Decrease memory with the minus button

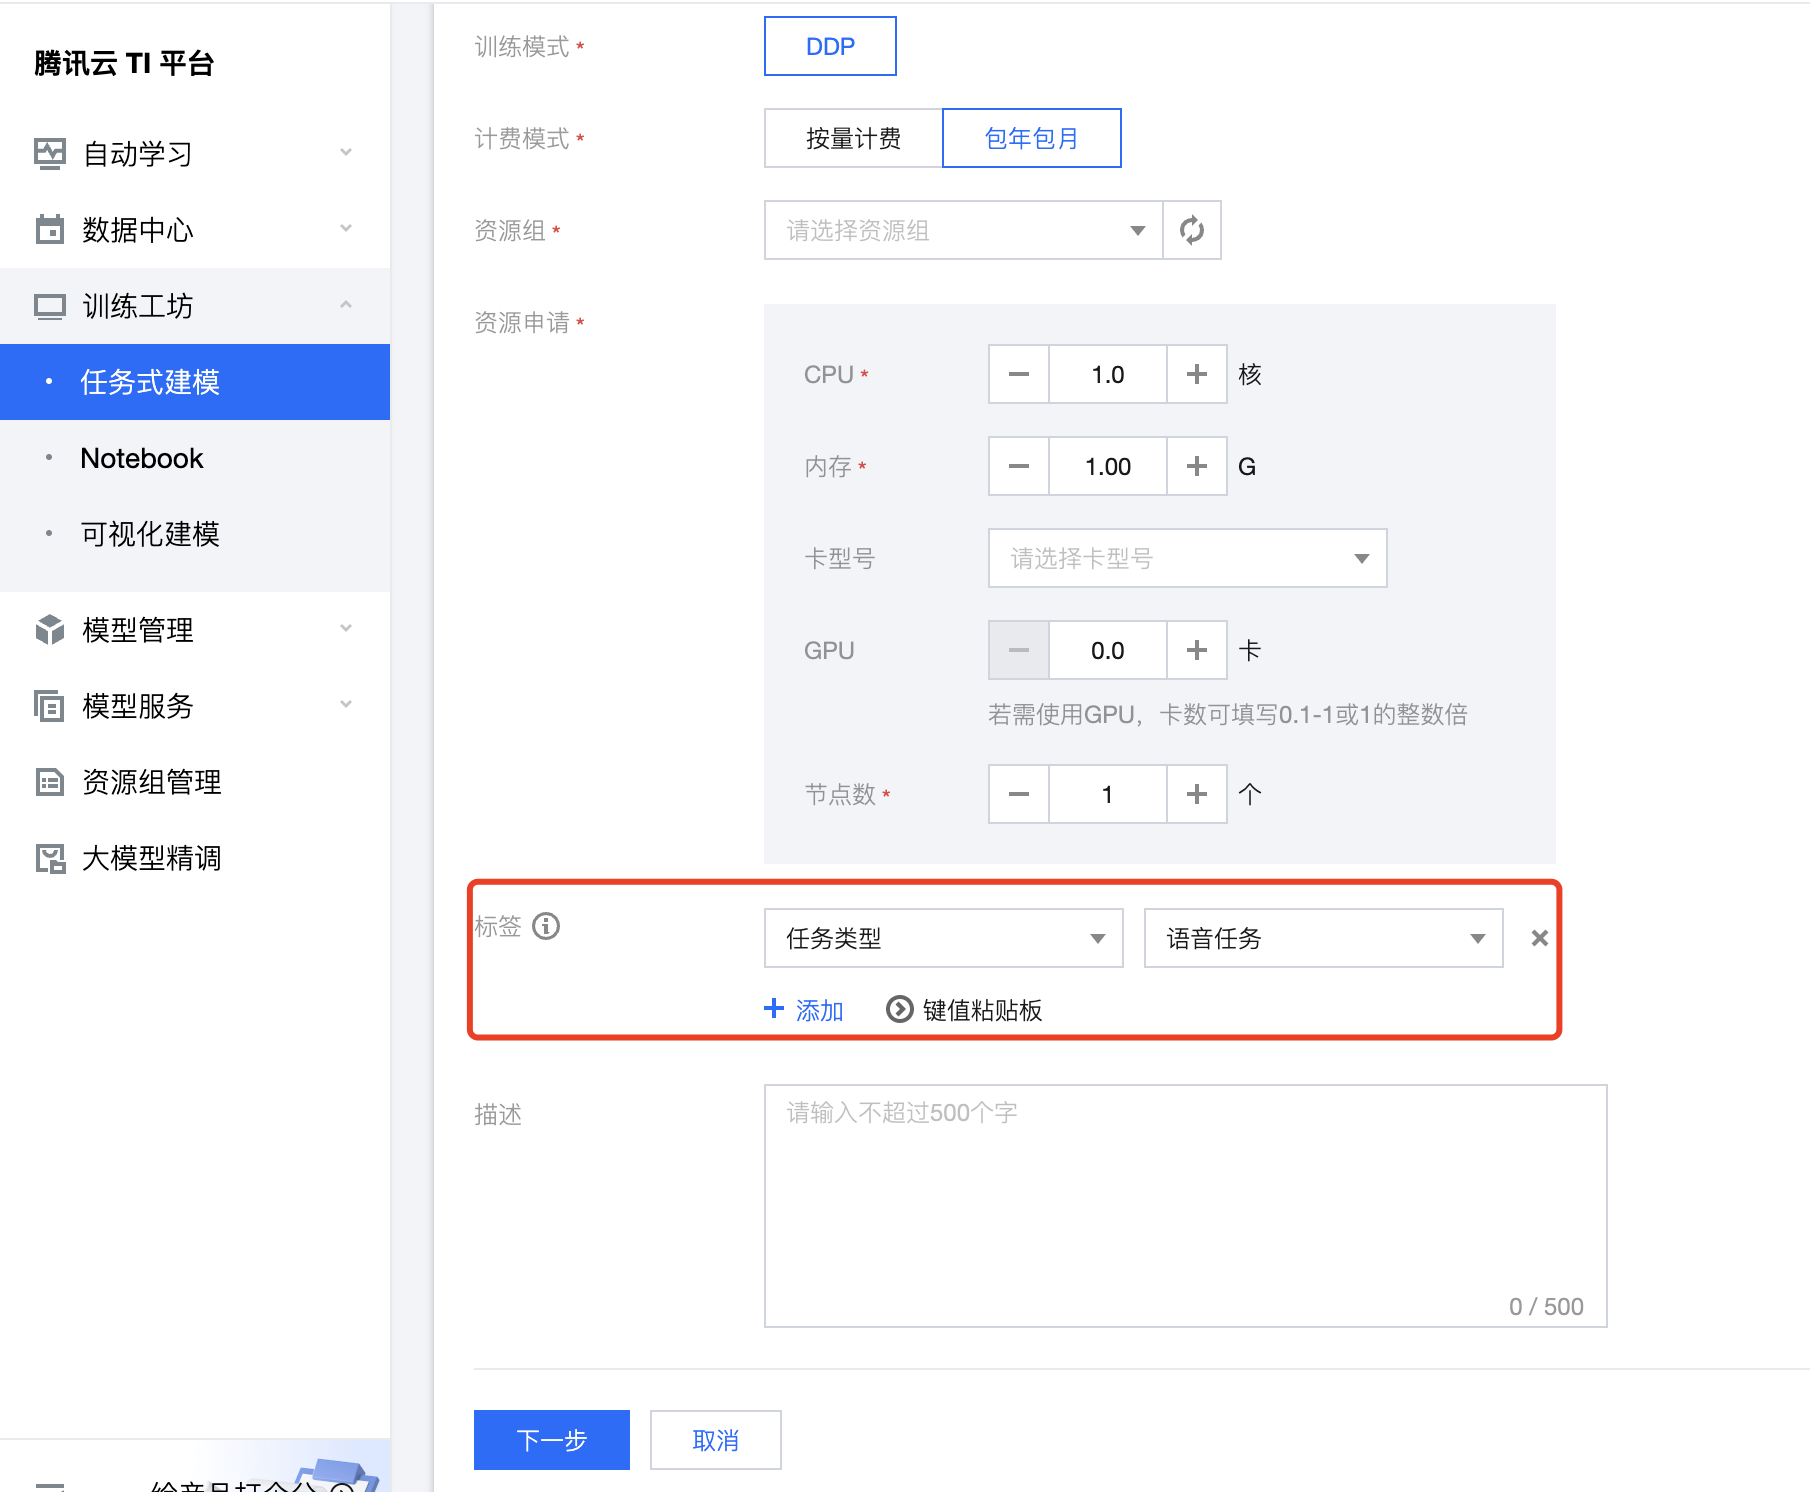coord(1018,466)
